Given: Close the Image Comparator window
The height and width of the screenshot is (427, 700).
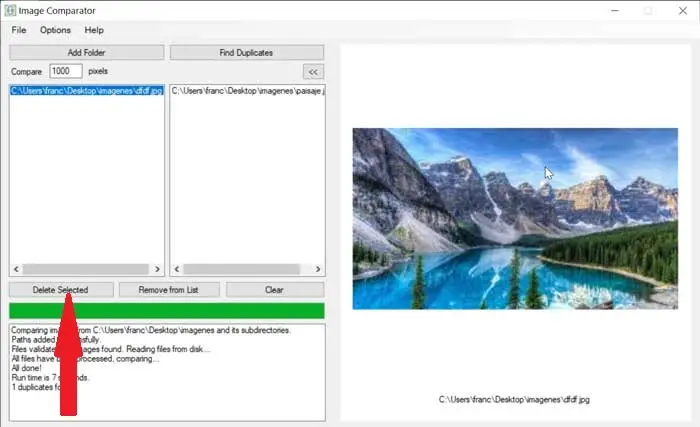Looking at the screenshot, I should 683,10.
